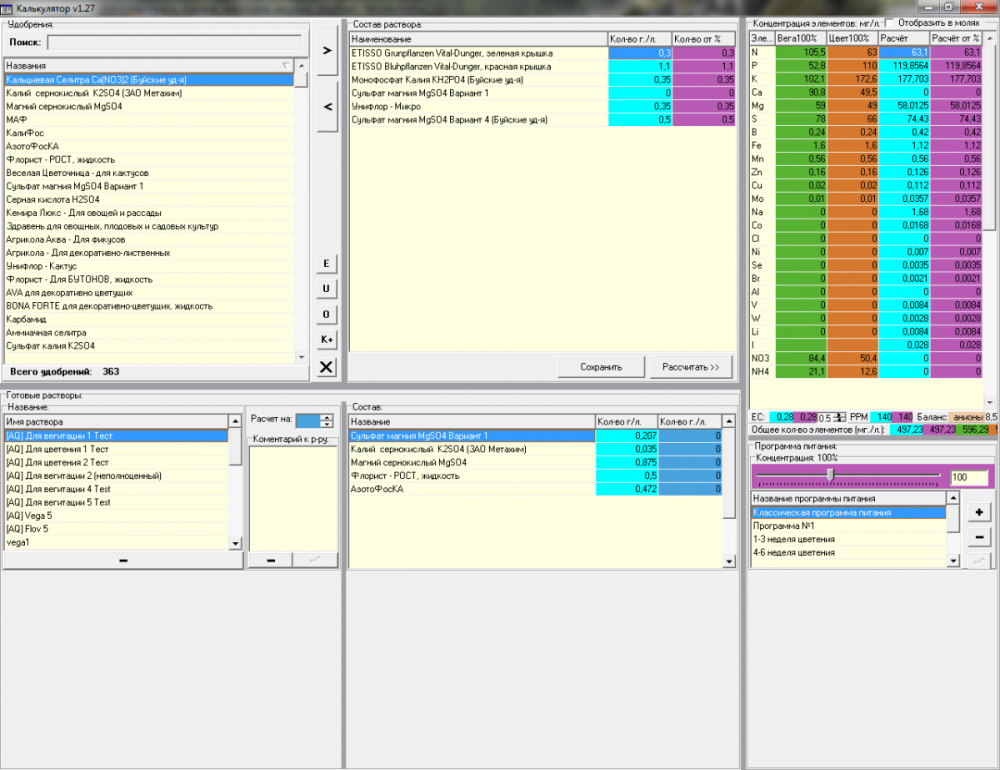The height and width of the screenshot is (770, 1000).
Task: Delete fertilizer with the X button
Action: pos(326,367)
